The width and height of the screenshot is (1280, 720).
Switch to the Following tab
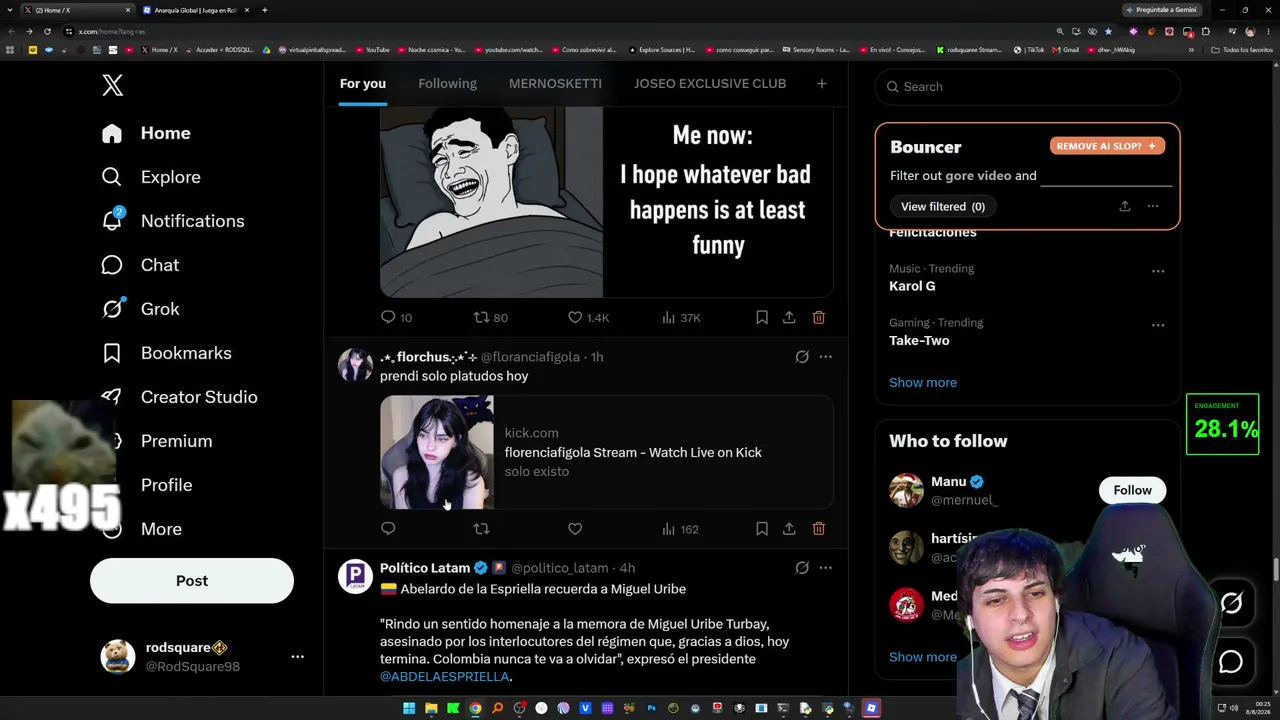pyautogui.click(x=447, y=84)
